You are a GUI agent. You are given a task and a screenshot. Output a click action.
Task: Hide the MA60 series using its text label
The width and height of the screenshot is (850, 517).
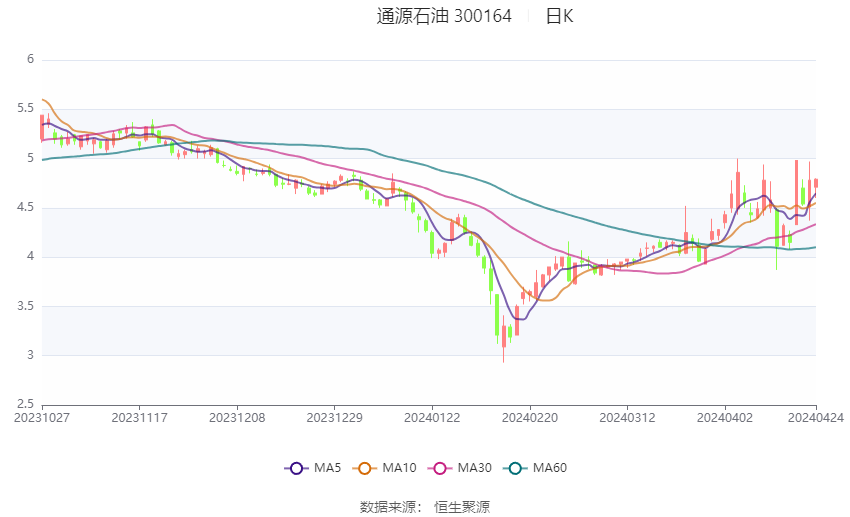551,468
